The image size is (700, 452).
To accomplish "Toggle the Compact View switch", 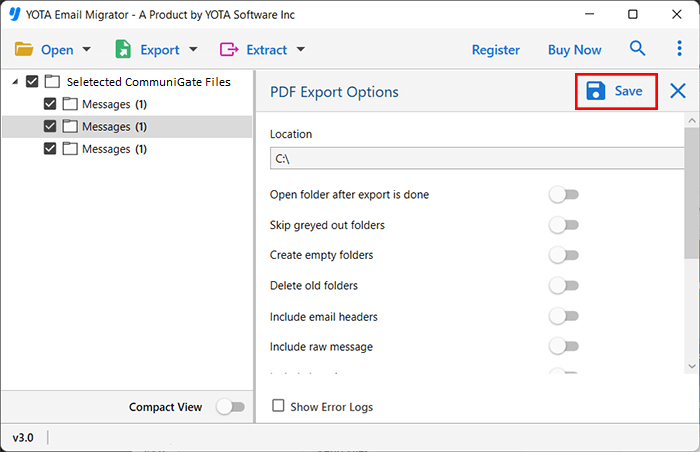I will coord(230,407).
